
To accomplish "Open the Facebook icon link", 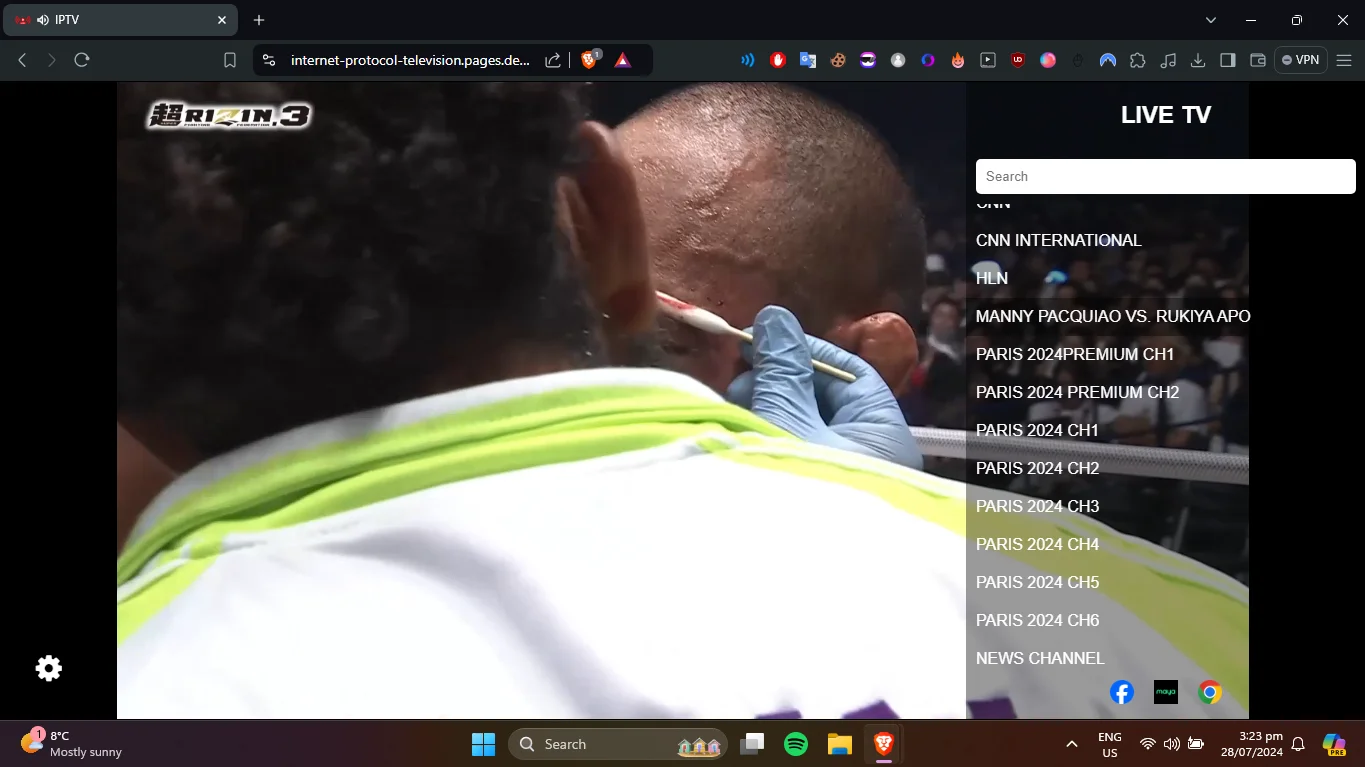I will (x=1122, y=692).
